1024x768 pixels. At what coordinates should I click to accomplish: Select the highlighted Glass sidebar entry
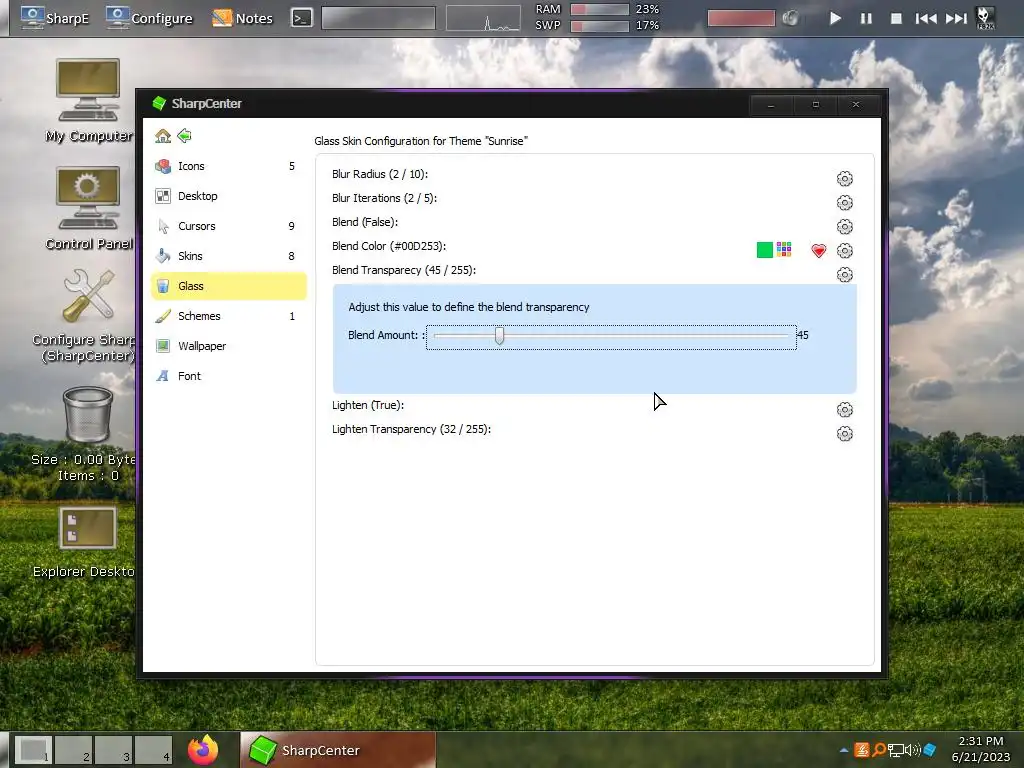click(229, 286)
